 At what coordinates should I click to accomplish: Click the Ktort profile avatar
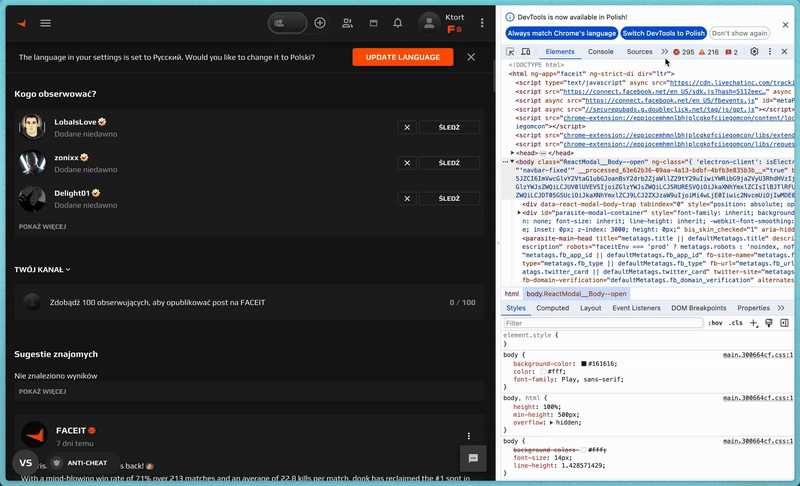click(x=429, y=23)
